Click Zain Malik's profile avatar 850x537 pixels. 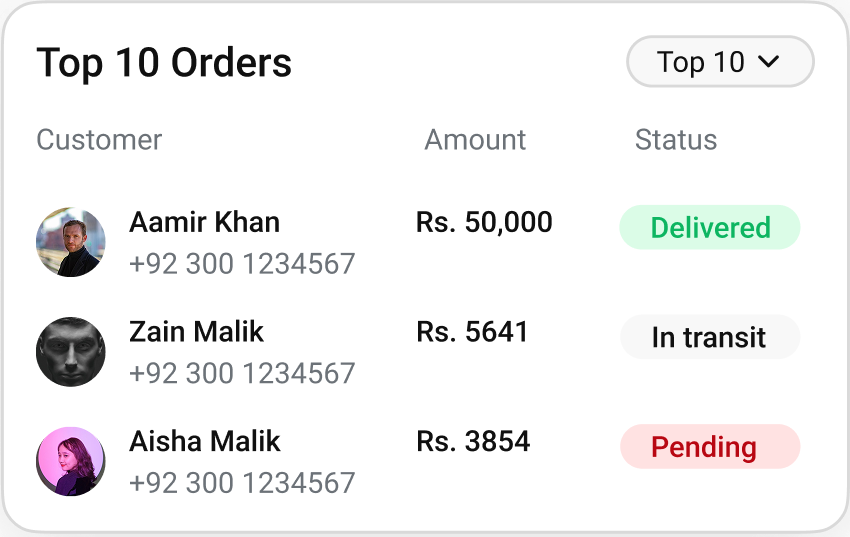pos(71,352)
